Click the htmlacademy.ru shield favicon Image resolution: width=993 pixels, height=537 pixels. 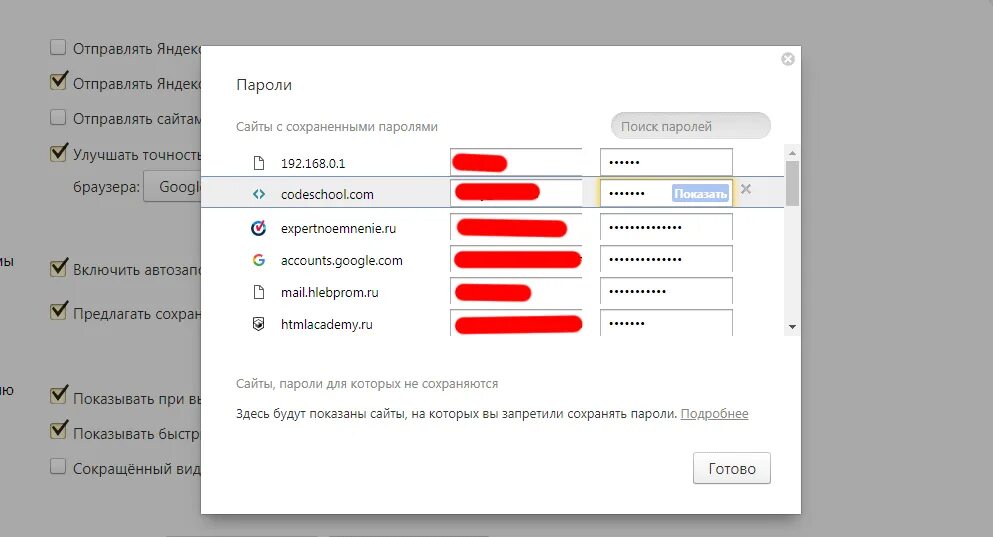(258, 324)
